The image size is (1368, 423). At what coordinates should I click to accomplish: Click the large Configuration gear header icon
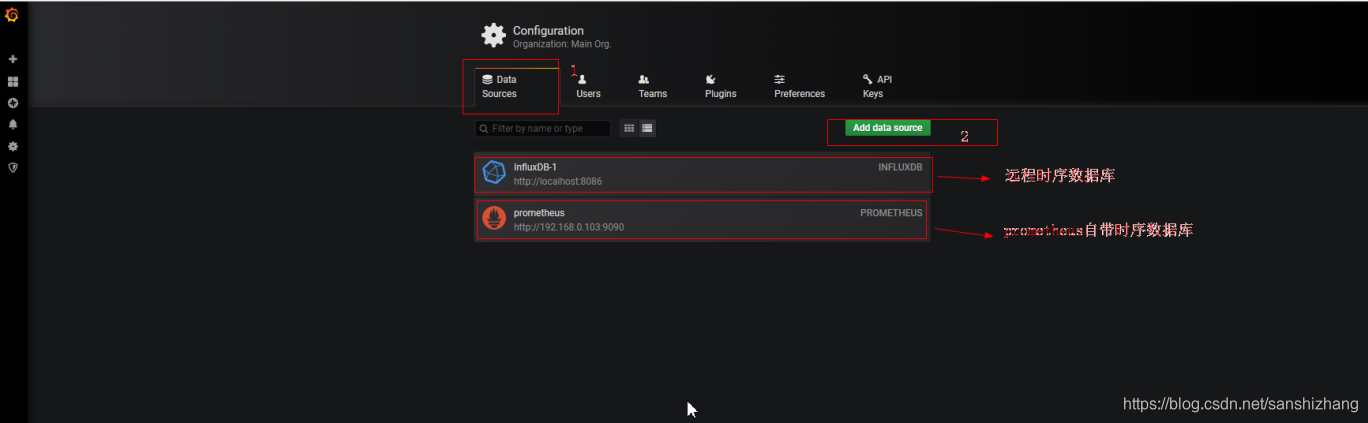tap(494, 36)
